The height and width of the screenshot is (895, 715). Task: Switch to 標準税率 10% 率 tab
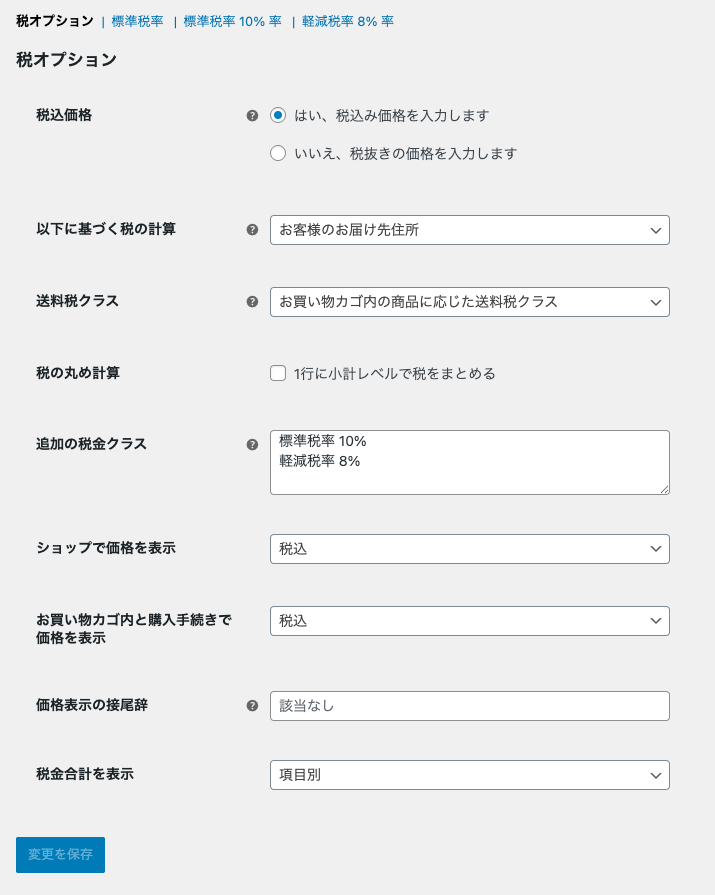pos(232,21)
